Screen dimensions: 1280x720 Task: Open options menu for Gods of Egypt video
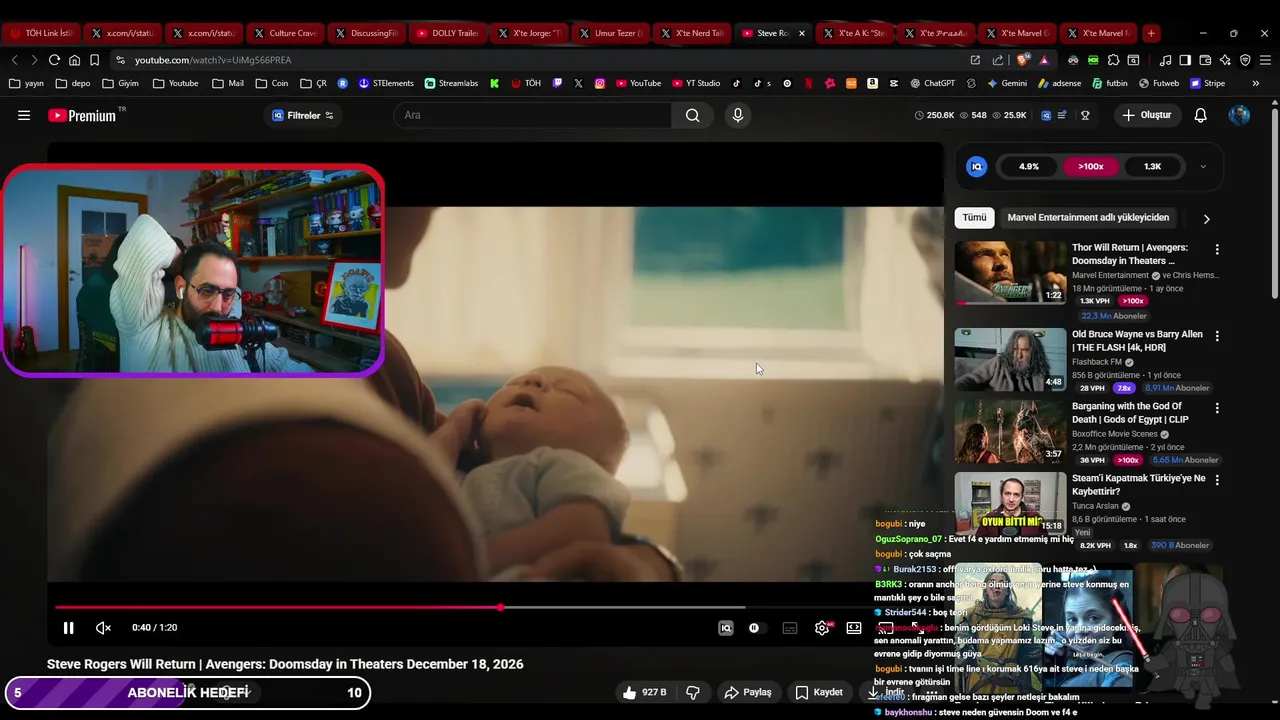(1217, 408)
